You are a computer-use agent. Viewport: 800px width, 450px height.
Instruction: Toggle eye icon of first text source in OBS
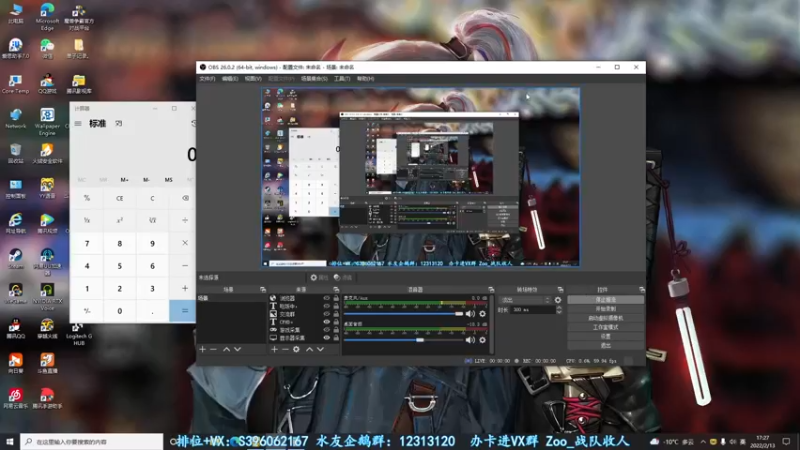coord(327,306)
